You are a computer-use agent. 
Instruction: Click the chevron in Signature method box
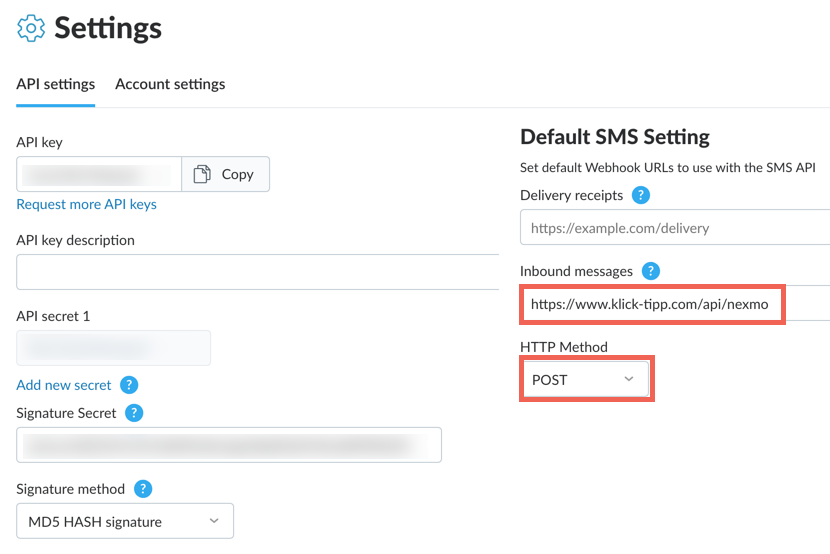coord(214,521)
